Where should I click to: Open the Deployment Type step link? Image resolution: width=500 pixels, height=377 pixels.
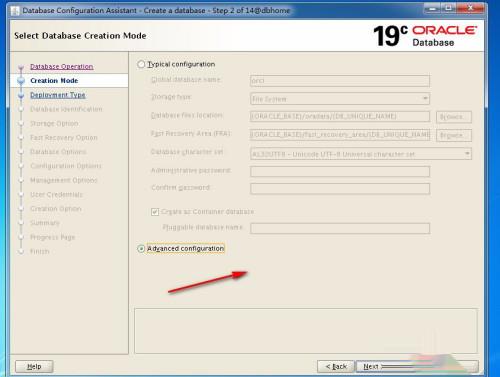tap(58, 95)
